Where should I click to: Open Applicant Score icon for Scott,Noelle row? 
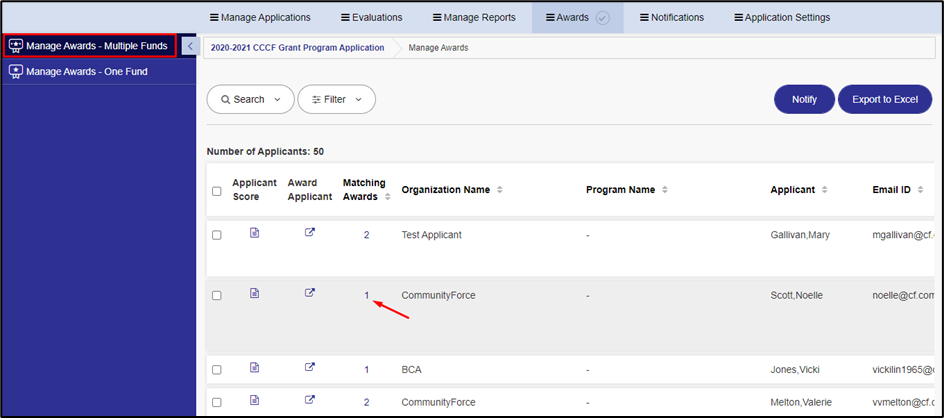(x=255, y=293)
